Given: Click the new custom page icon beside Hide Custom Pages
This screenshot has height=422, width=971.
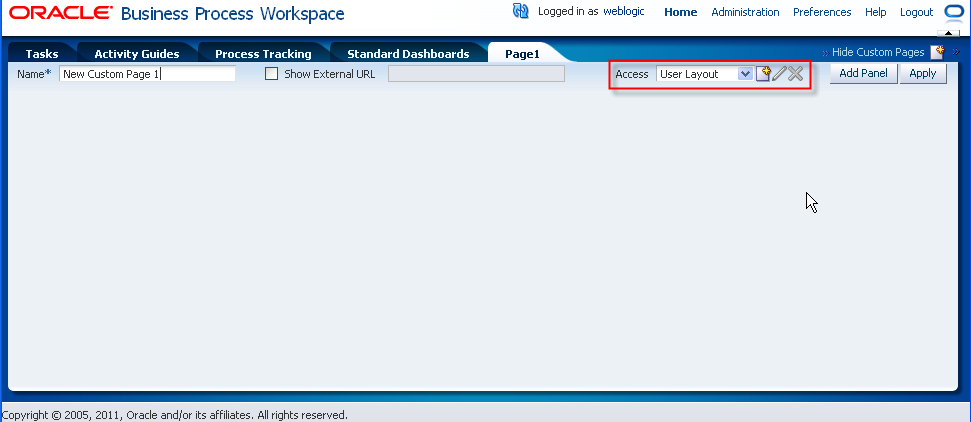Looking at the screenshot, I should (938, 52).
